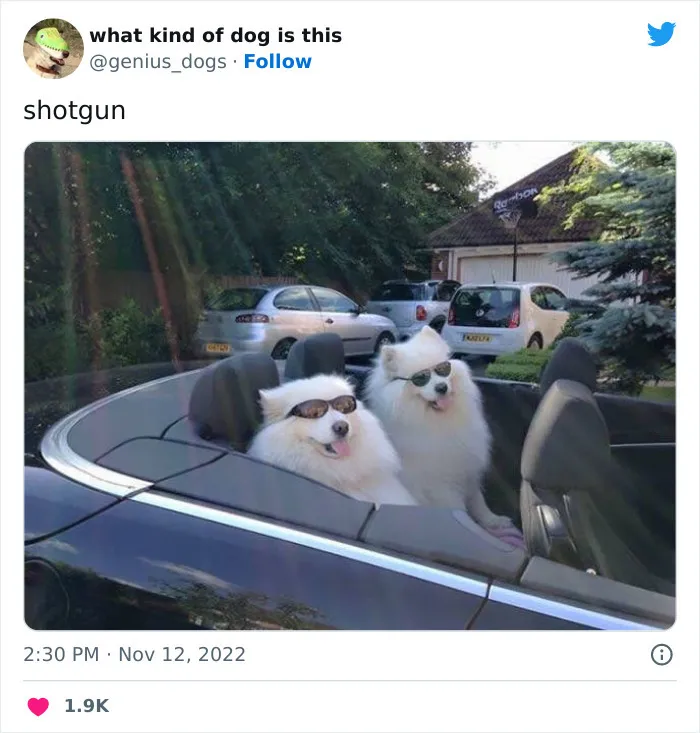Click the Twitter bird logo
The image size is (700, 733).
pyautogui.click(x=661, y=34)
